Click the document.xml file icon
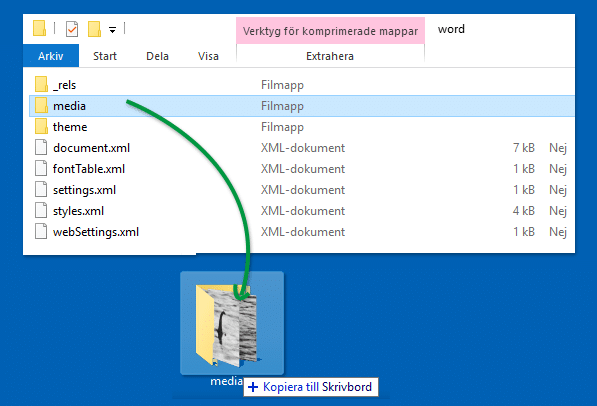Screen dimensions: 597x406 41,147
